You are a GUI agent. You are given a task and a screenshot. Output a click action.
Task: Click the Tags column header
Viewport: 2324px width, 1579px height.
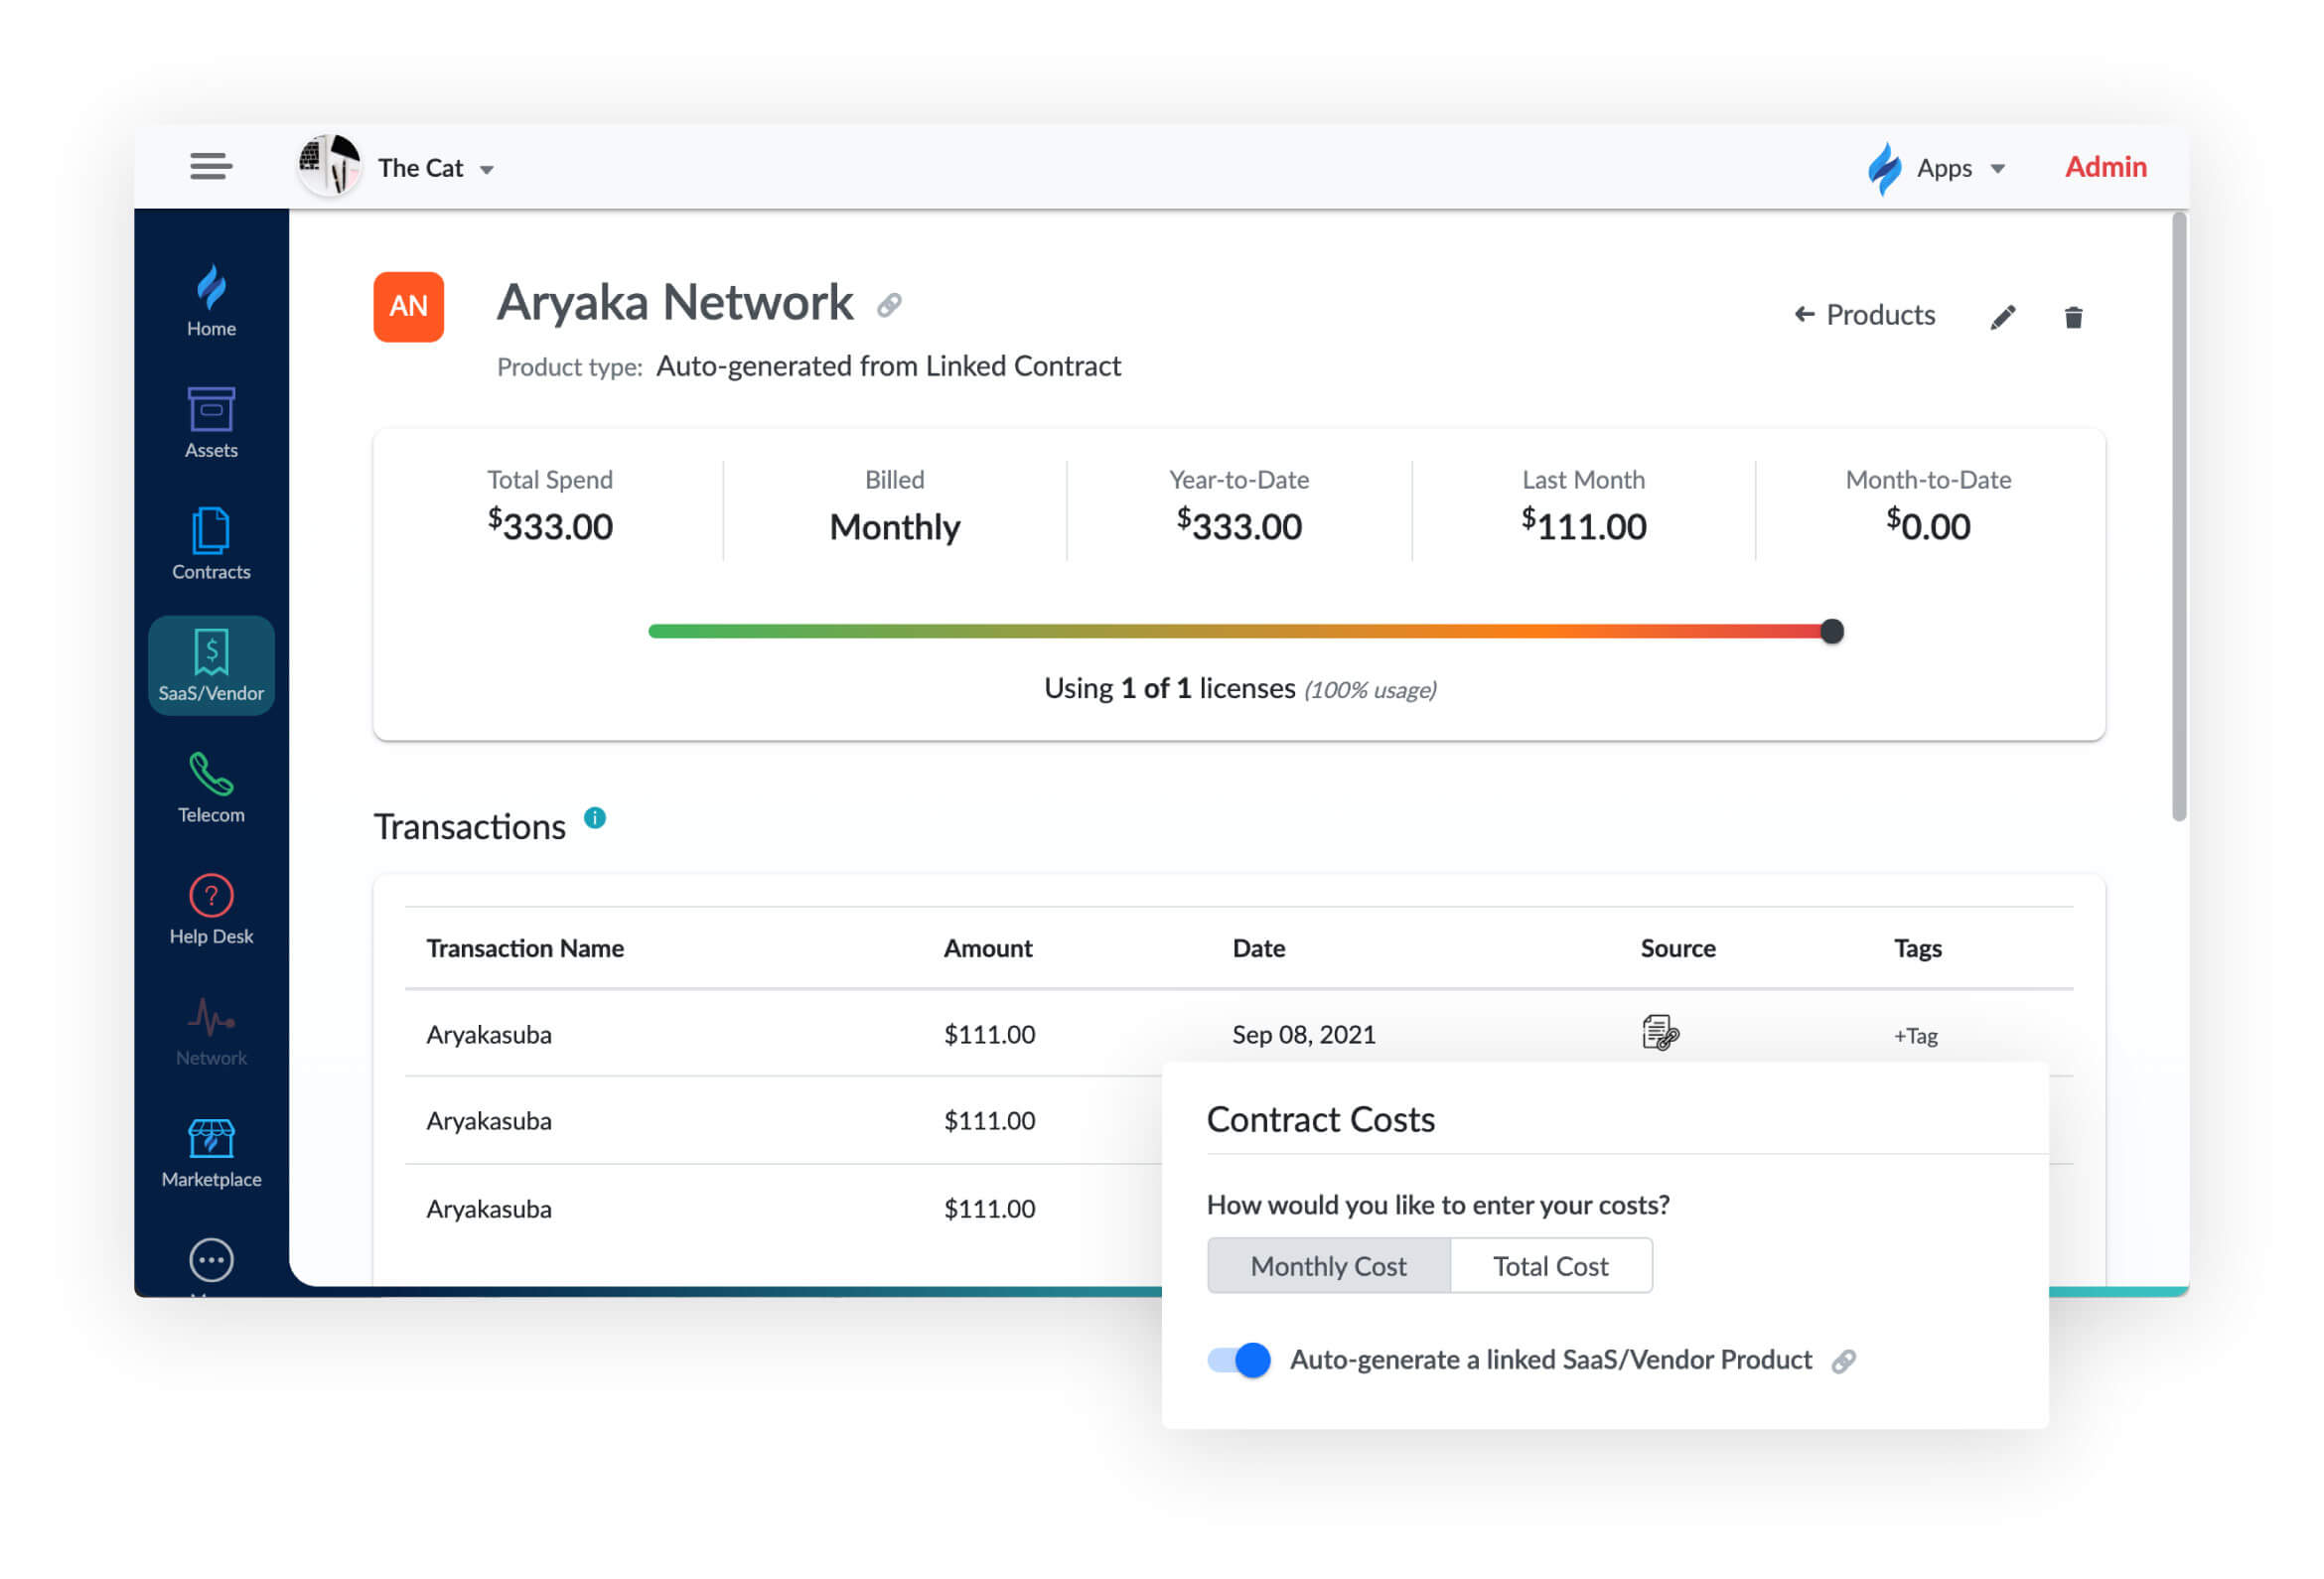1918,948
